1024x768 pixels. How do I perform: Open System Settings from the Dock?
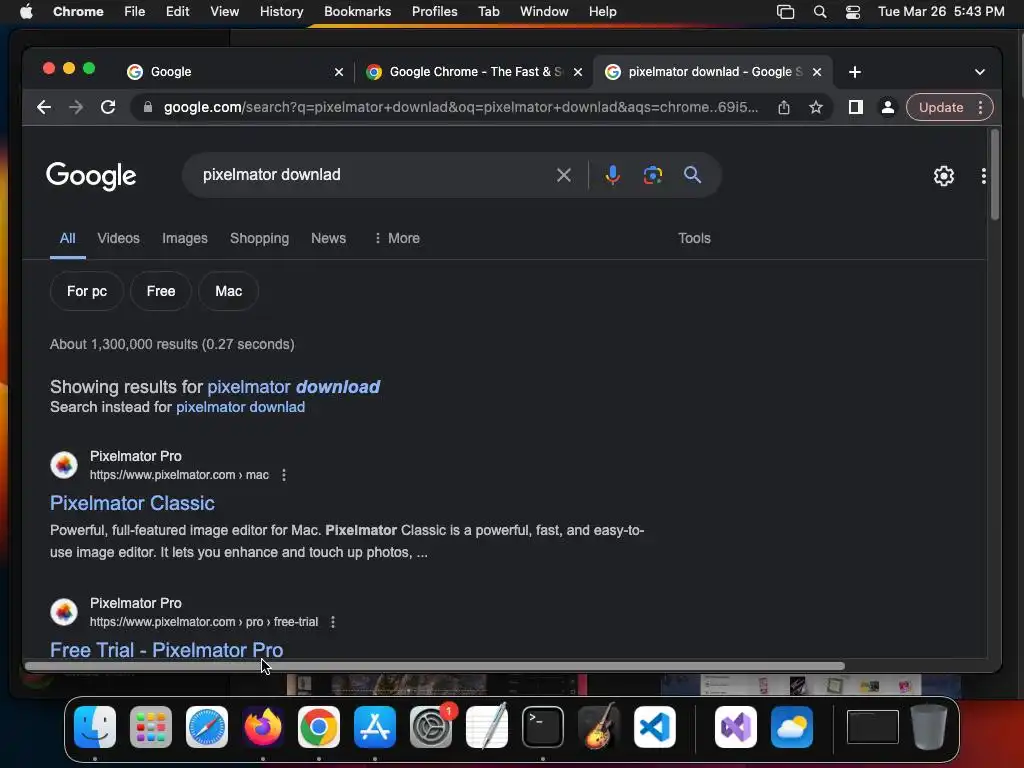click(x=431, y=726)
